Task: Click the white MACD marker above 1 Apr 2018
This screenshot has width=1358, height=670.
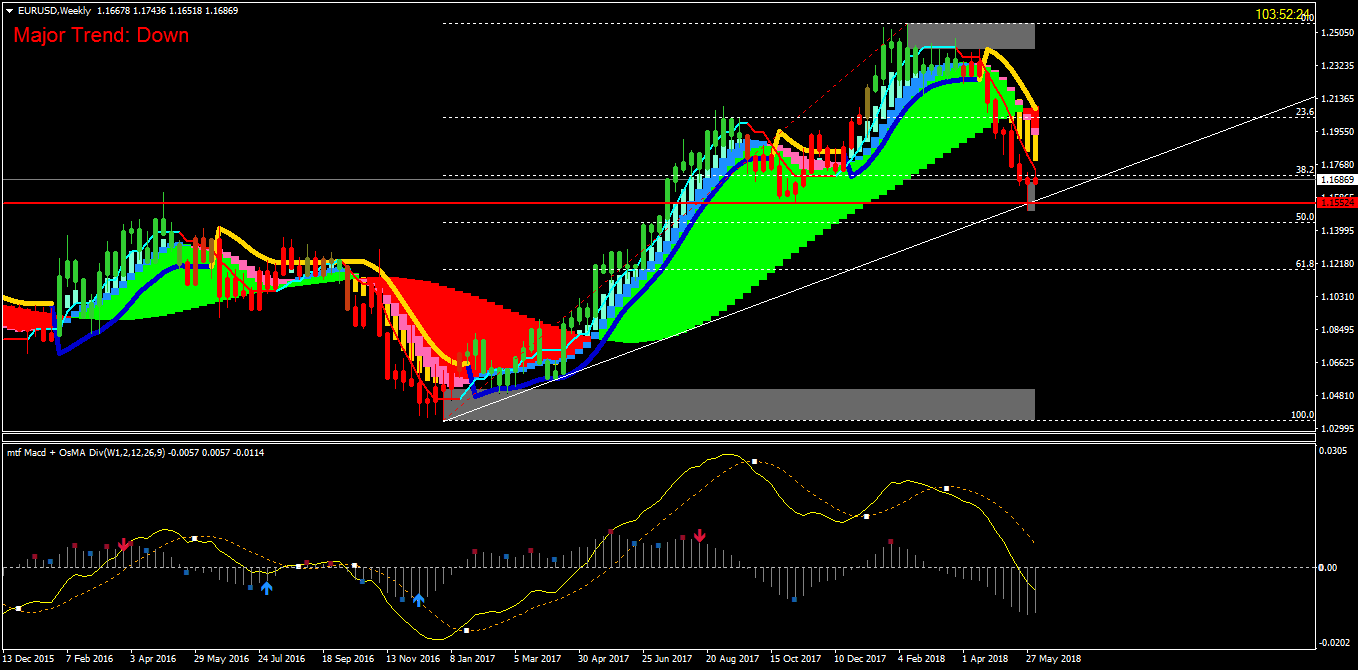Action: [x=945, y=488]
